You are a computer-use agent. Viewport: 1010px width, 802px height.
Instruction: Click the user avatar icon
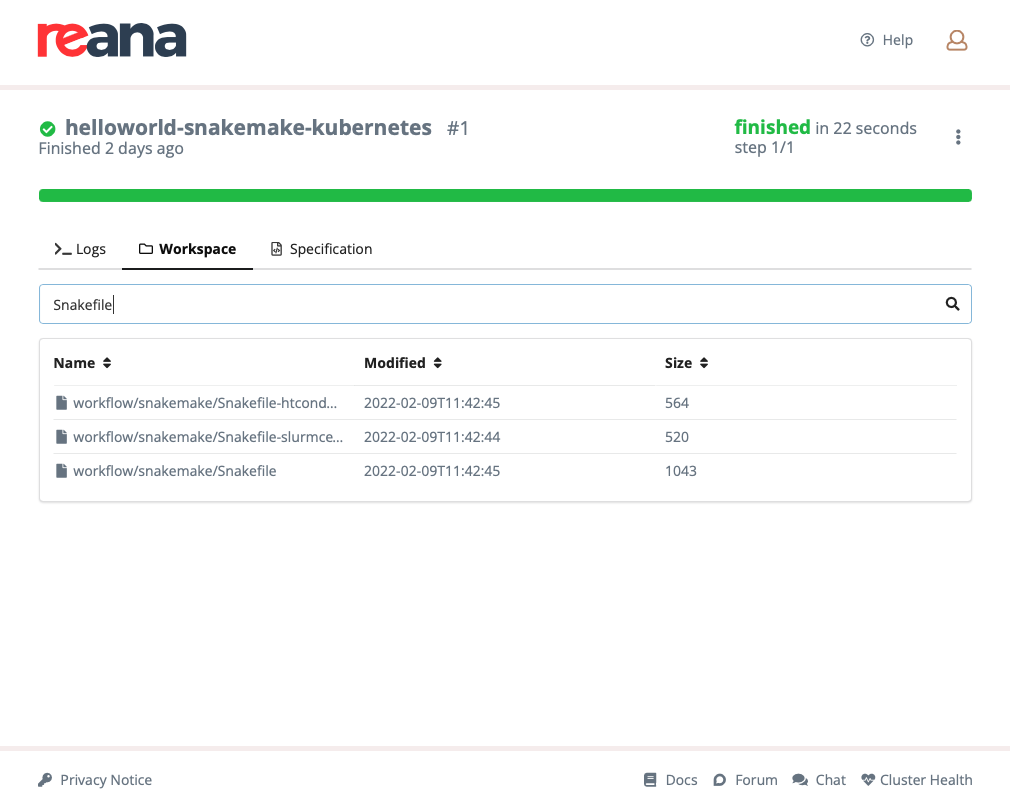click(956, 40)
